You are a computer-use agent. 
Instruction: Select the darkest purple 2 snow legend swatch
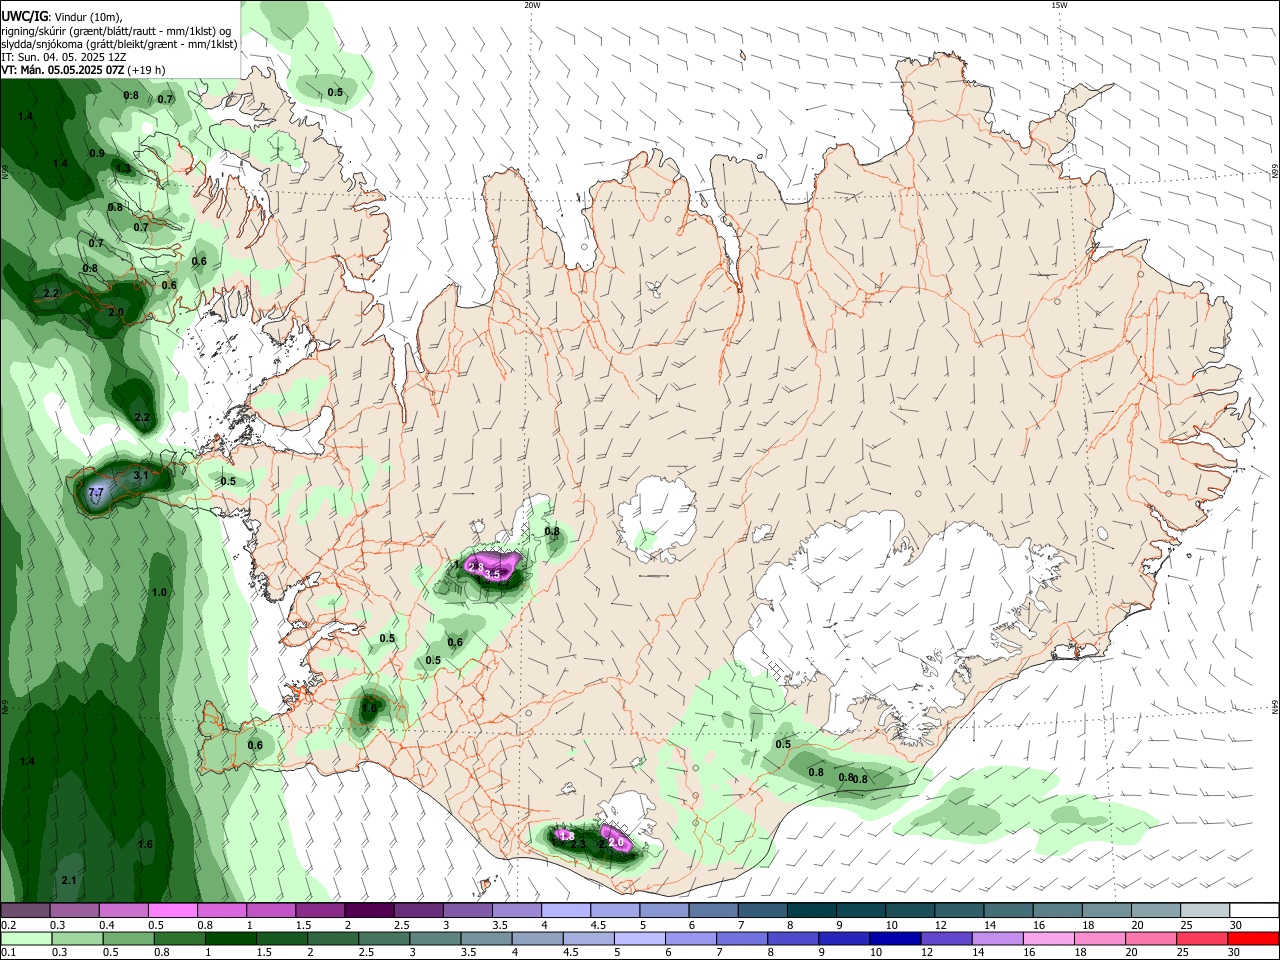[x=368, y=911]
